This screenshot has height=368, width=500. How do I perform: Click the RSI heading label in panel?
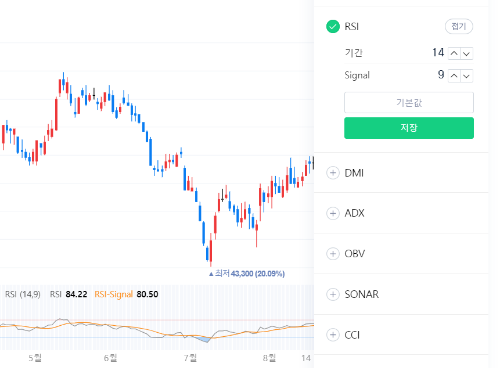tap(352, 26)
